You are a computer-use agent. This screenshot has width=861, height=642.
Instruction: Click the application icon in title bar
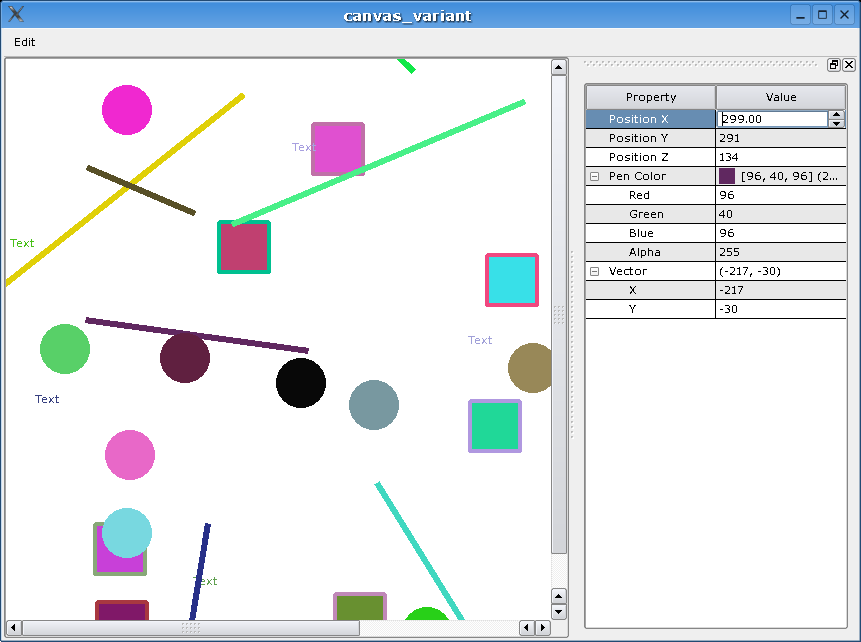16,15
